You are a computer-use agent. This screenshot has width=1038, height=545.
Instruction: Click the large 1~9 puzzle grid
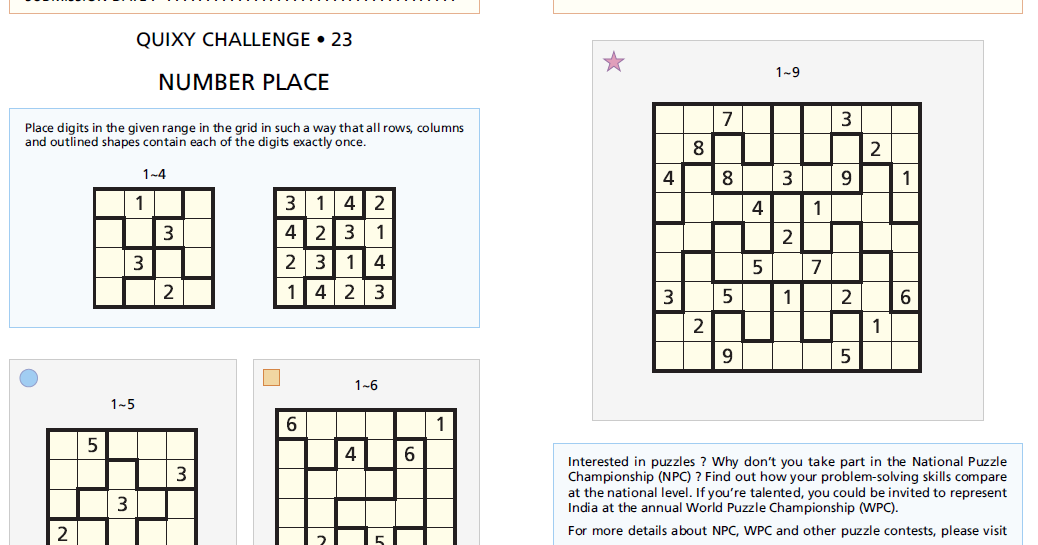coord(787,237)
